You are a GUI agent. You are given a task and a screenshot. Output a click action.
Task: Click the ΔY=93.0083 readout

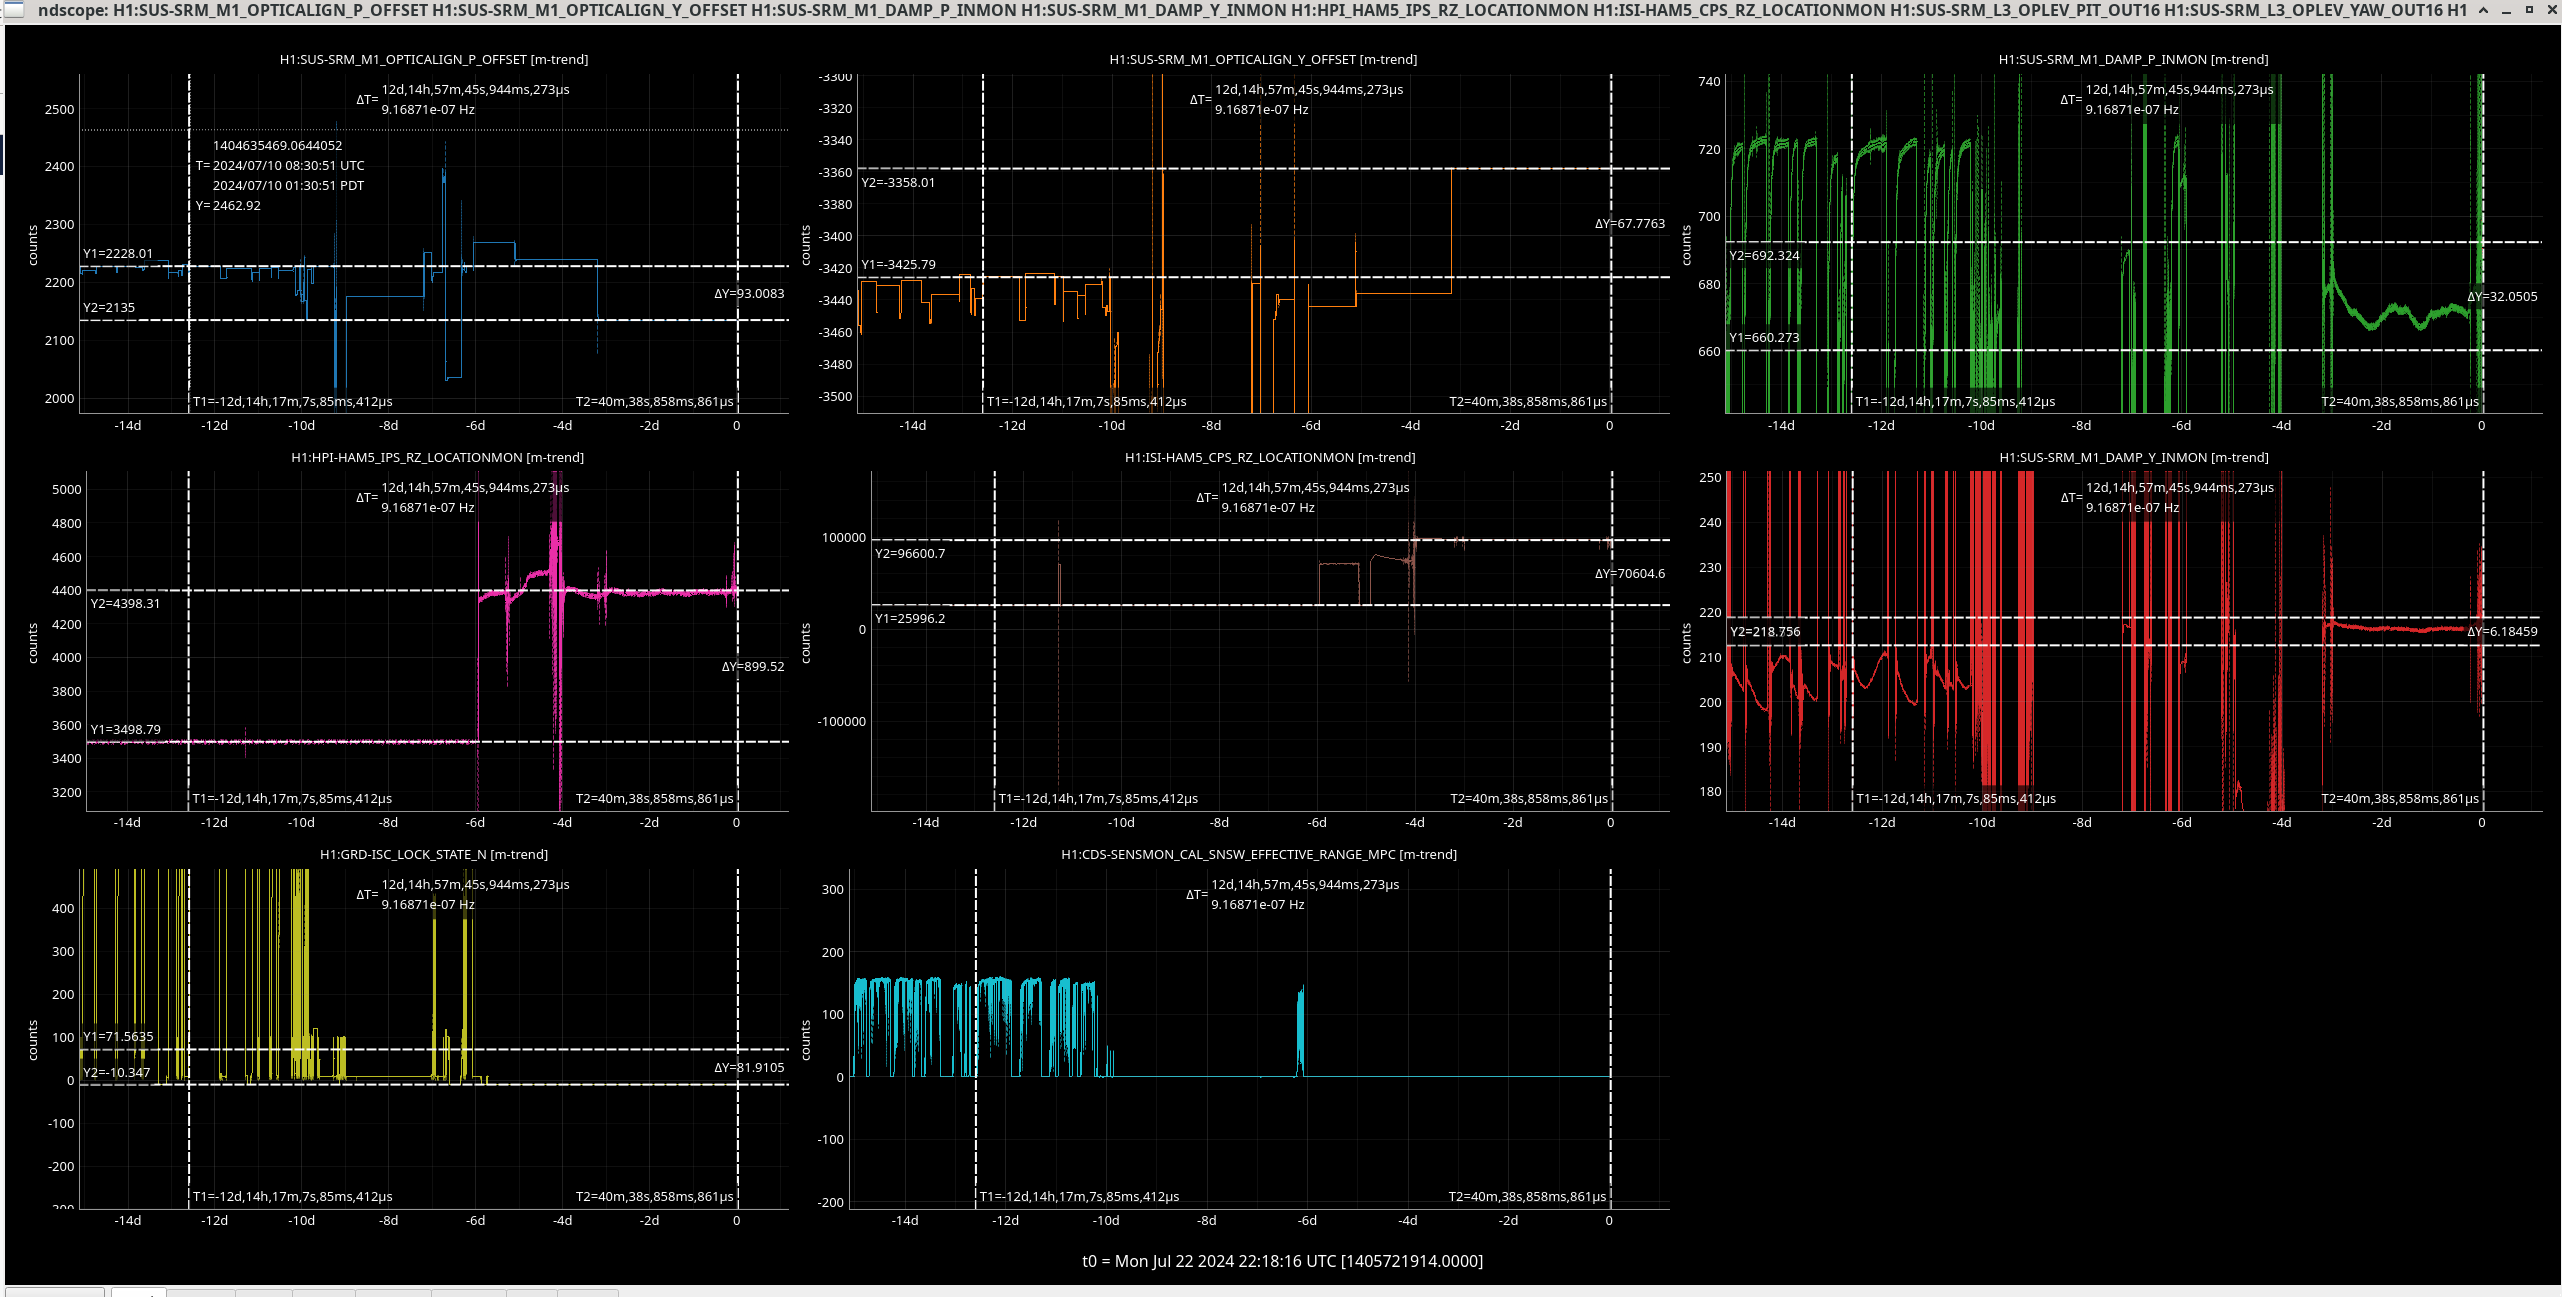tap(749, 294)
